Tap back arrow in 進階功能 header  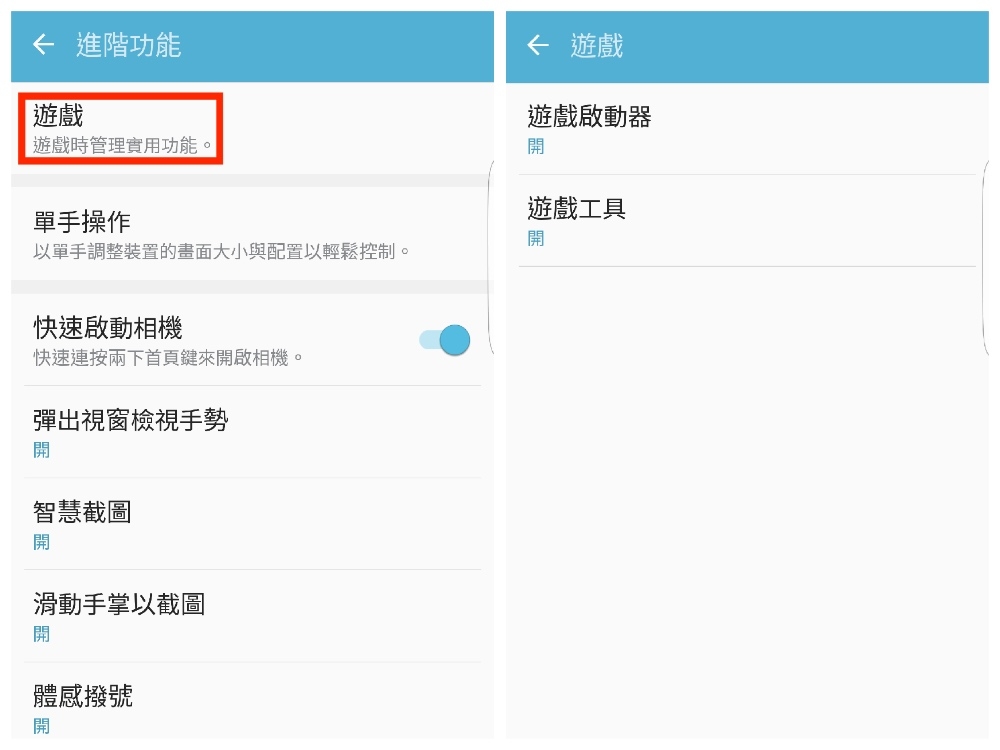tap(43, 45)
